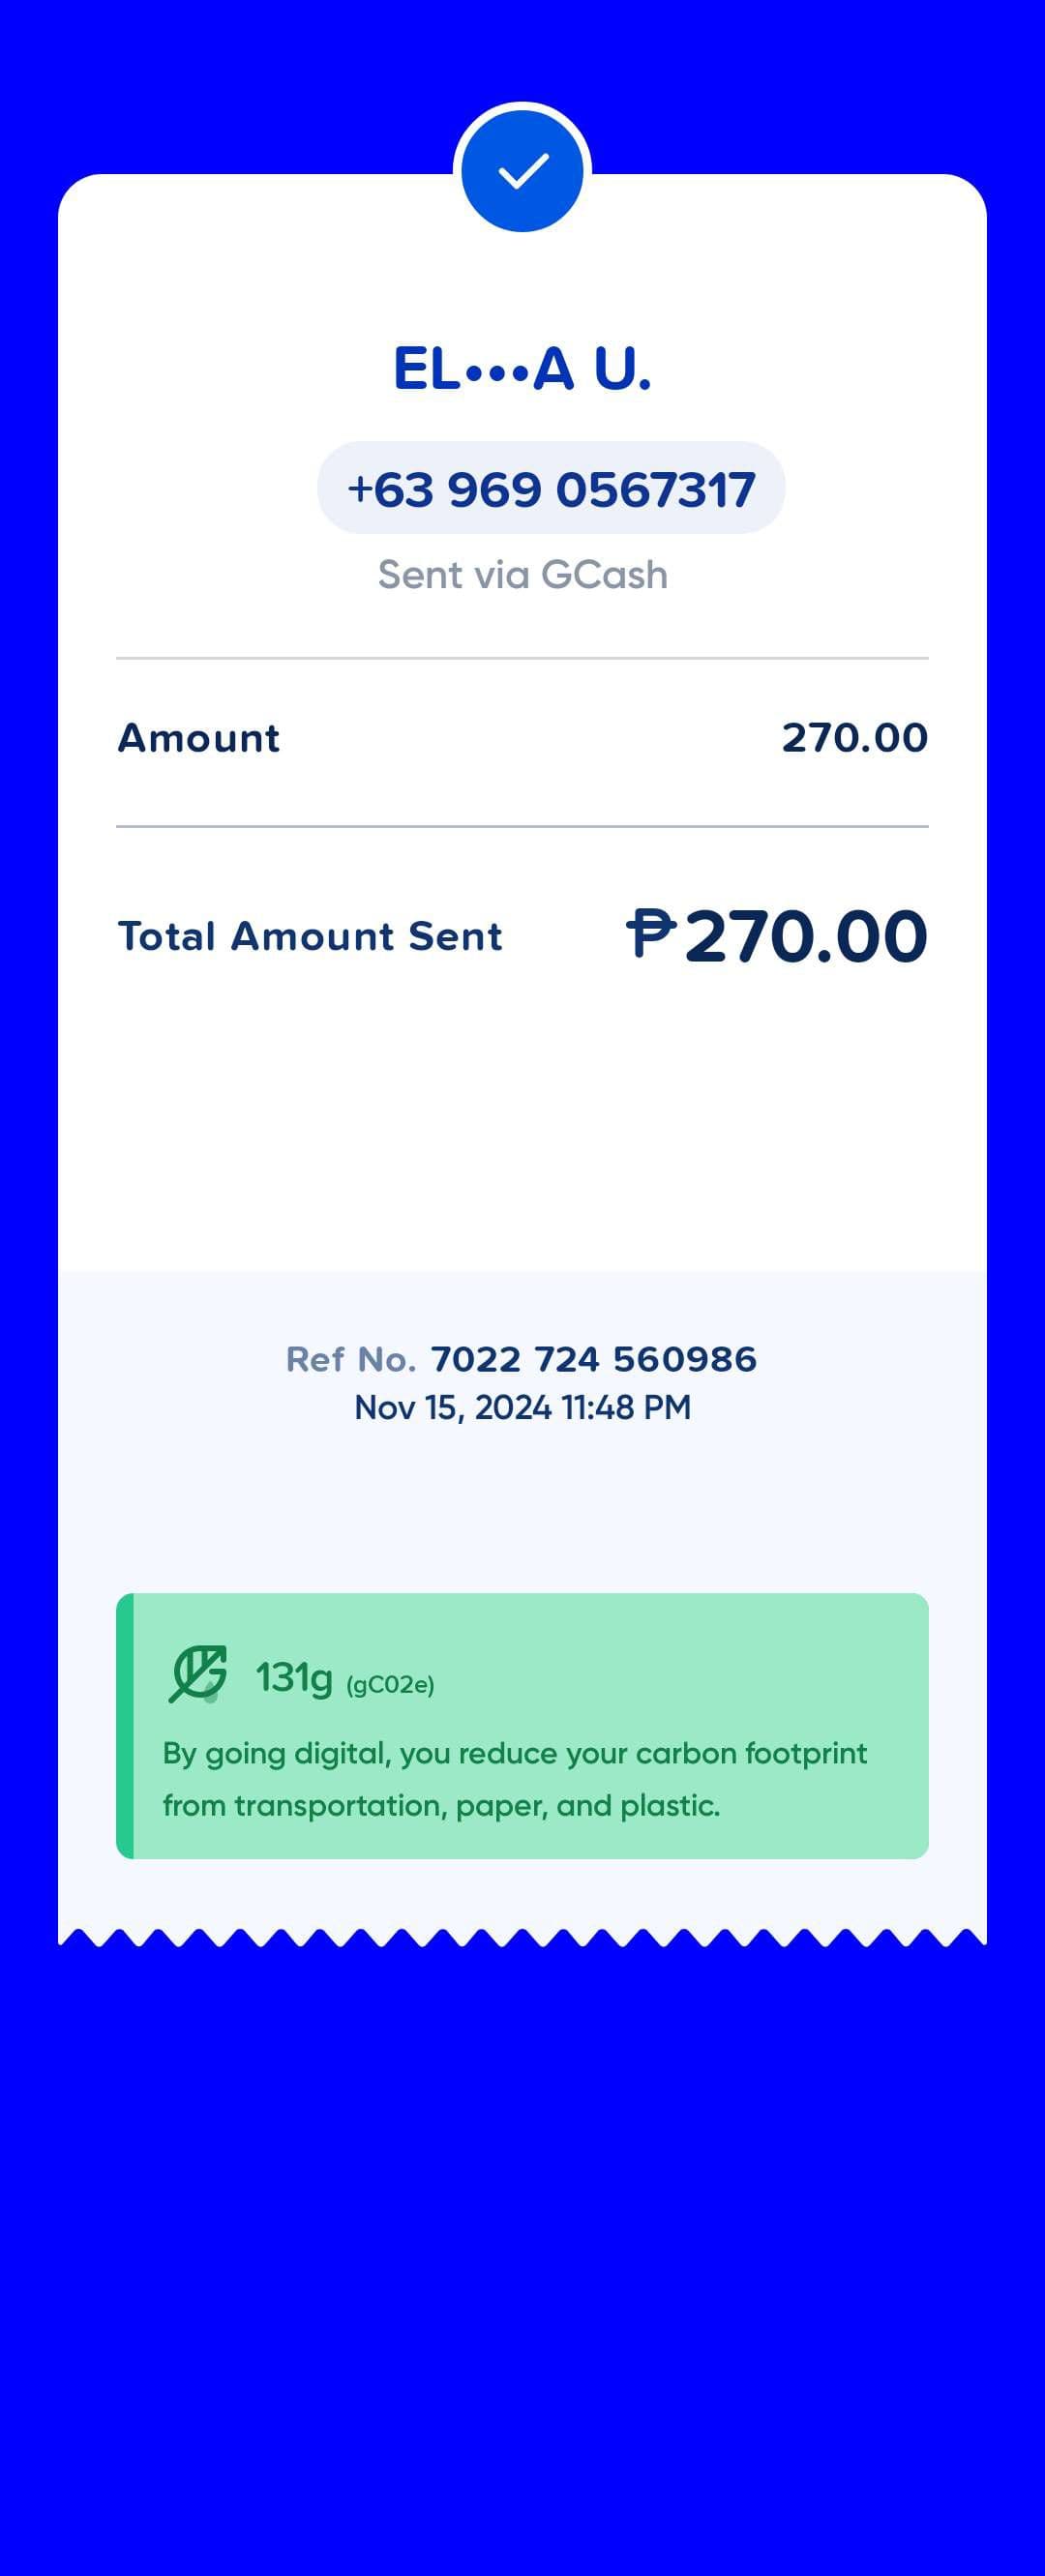Viewport: 1045px width, 2576px height.
Task: Click the Amount label
Action: [199, 738]
